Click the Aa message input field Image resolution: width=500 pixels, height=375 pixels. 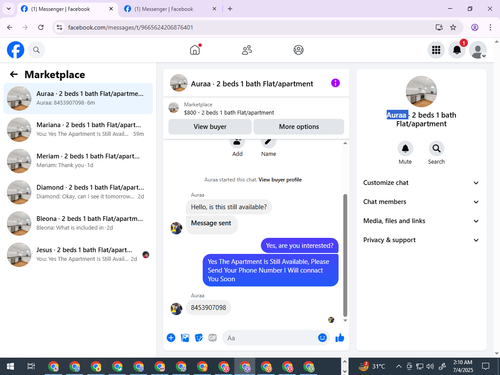(270, 338)
